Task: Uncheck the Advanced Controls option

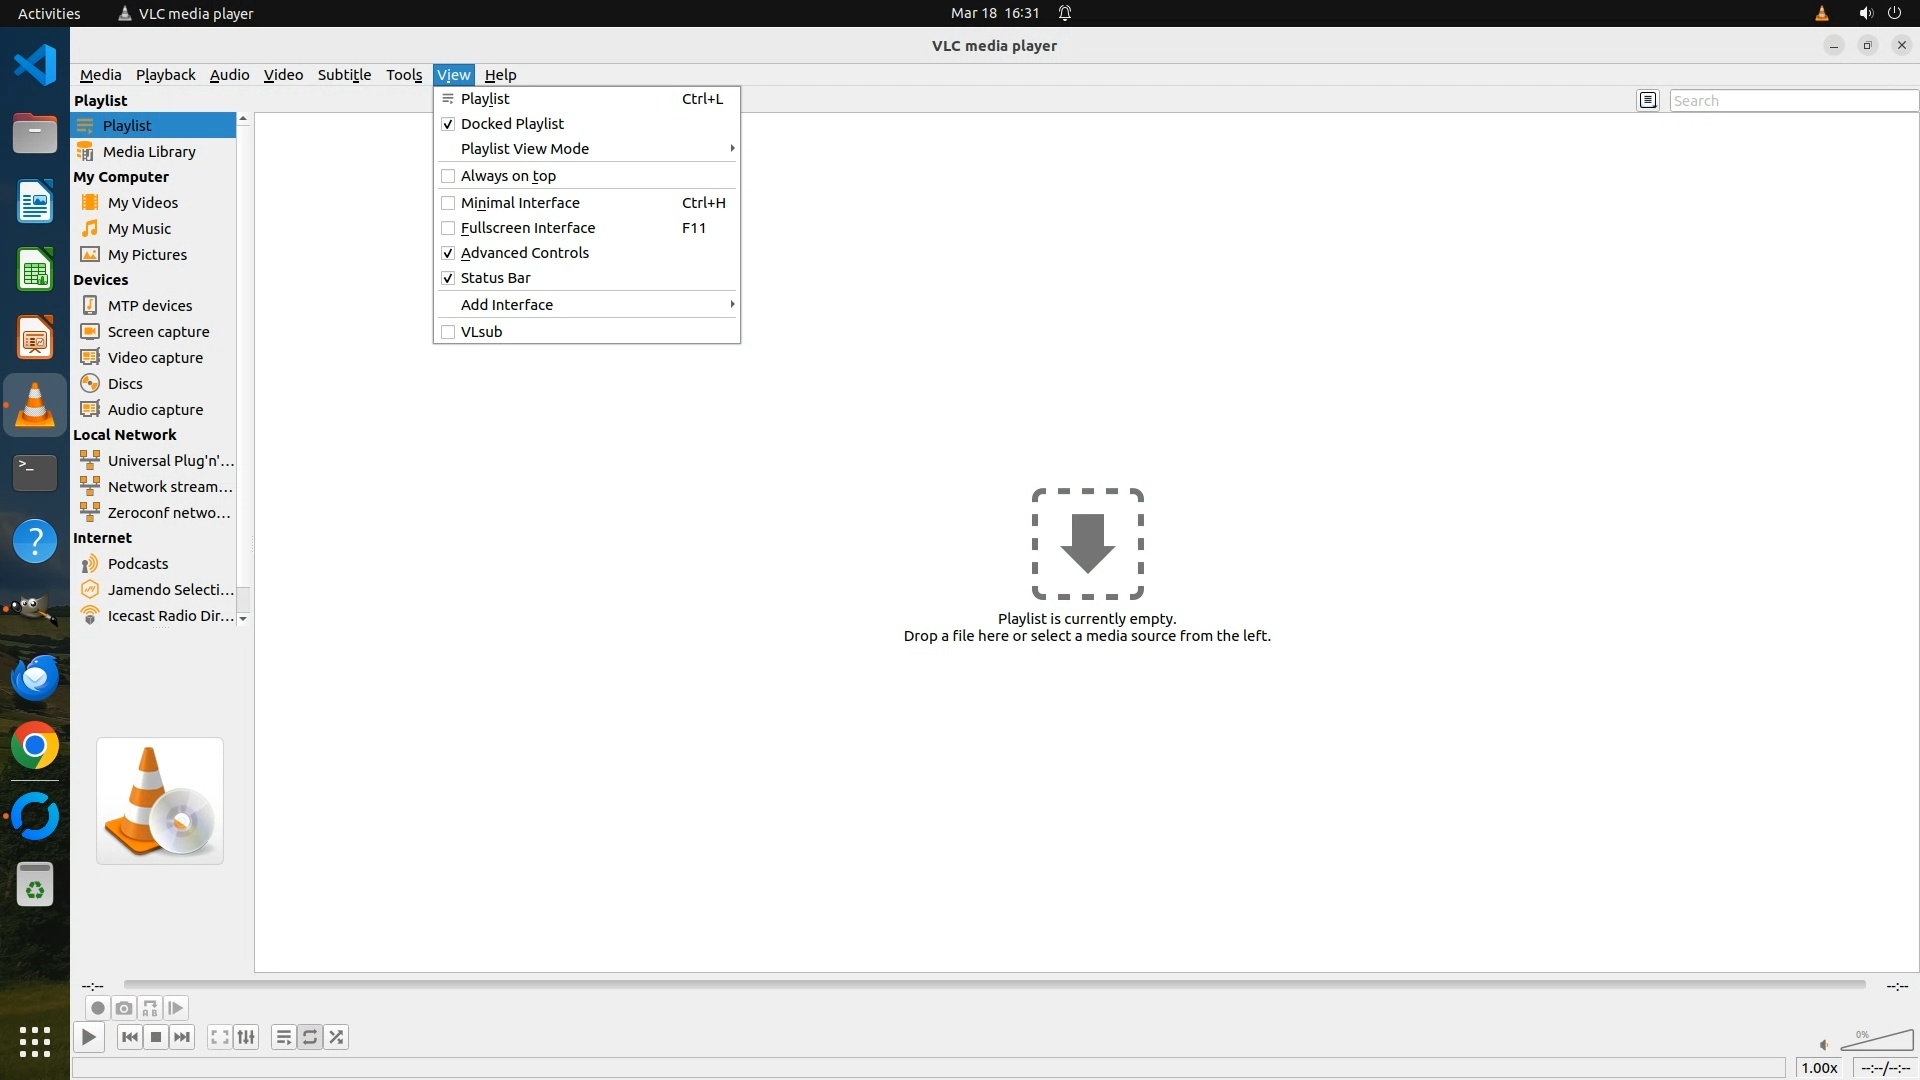Action: click(x=448, y=253)
